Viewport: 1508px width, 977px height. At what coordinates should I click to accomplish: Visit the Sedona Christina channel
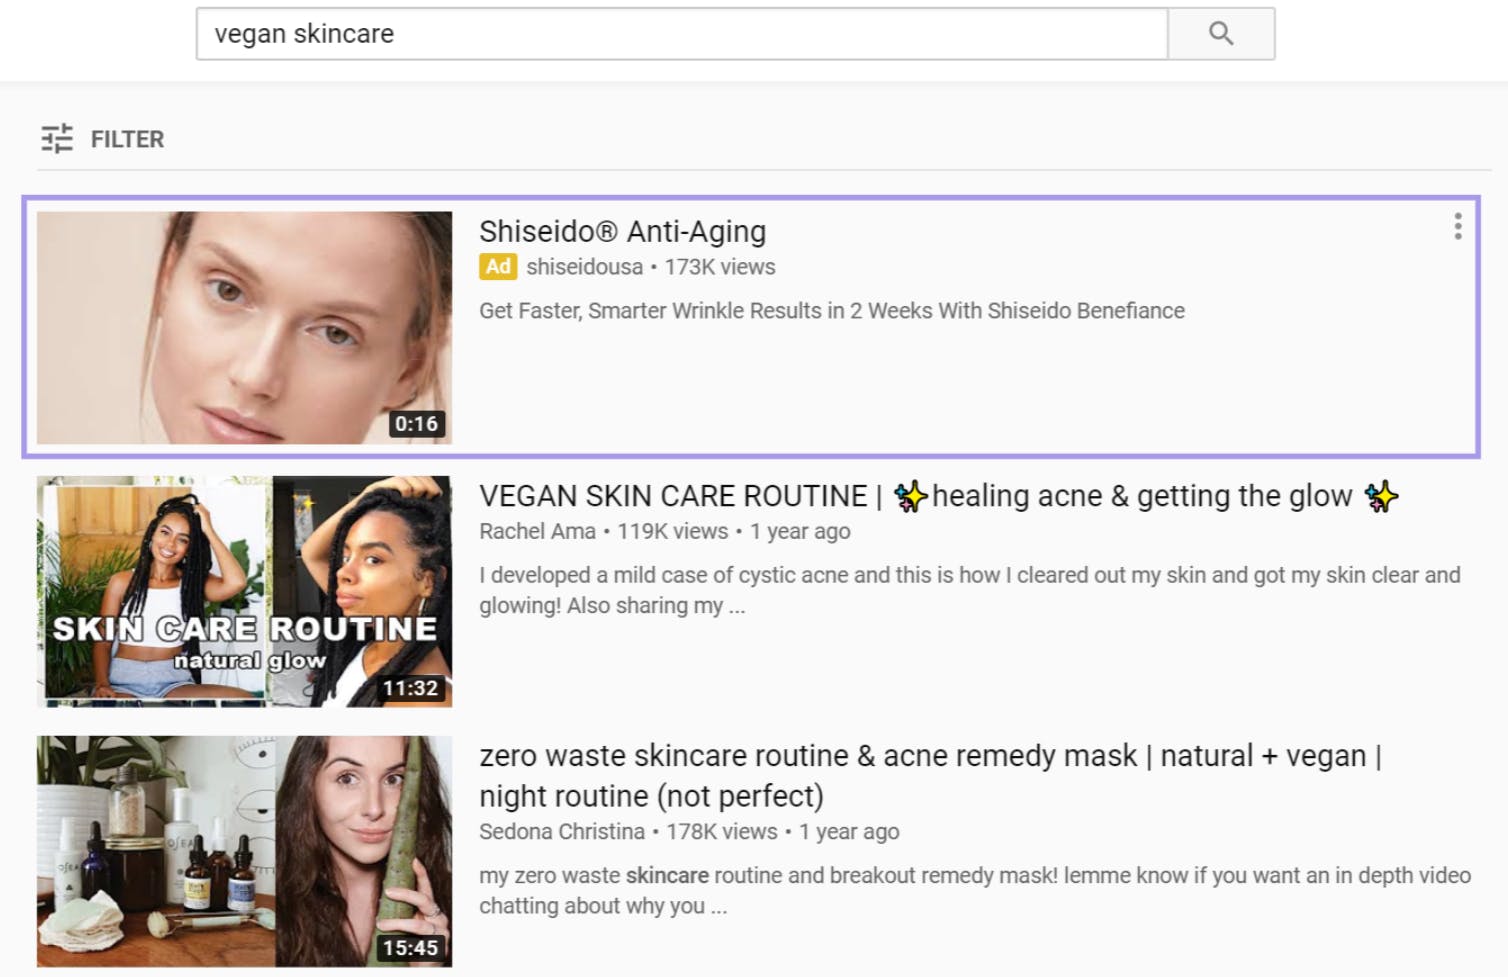pyautogui.click(x=562, y=832)
